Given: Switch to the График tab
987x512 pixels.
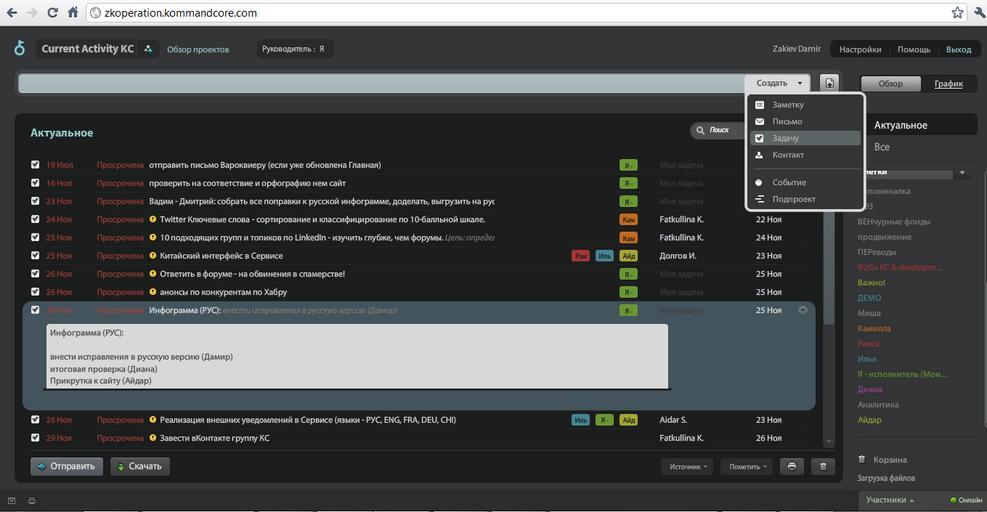Looking at the screenshot, I should coord(948,84).
